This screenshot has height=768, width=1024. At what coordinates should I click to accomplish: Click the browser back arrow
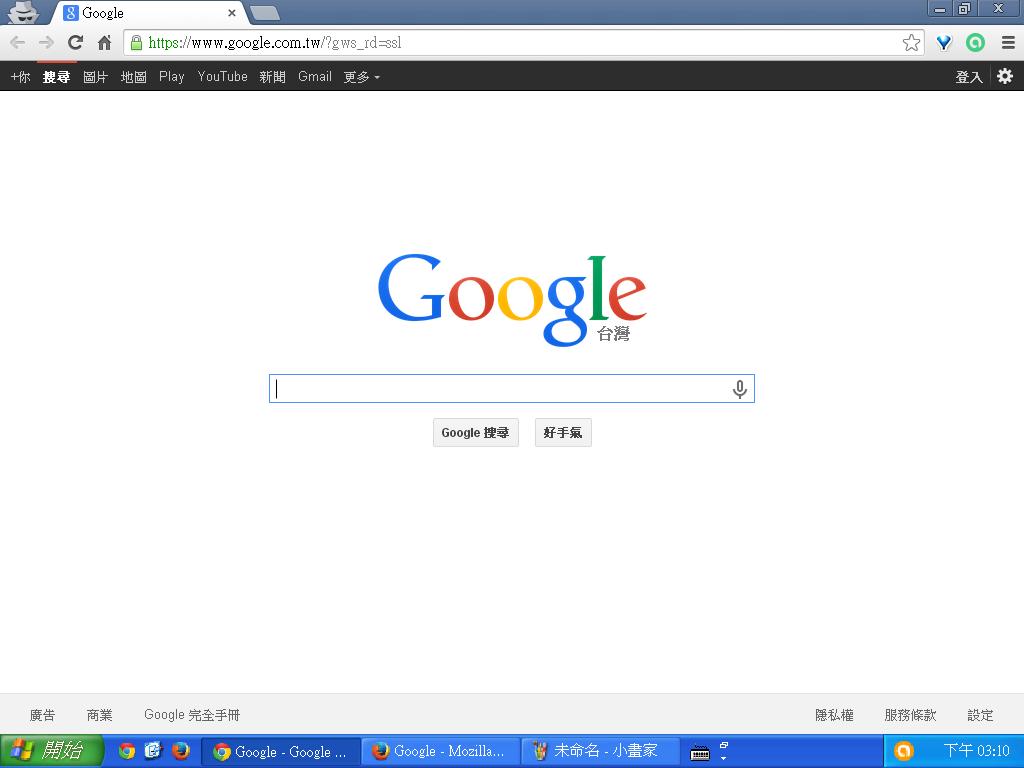pos(18,43)
